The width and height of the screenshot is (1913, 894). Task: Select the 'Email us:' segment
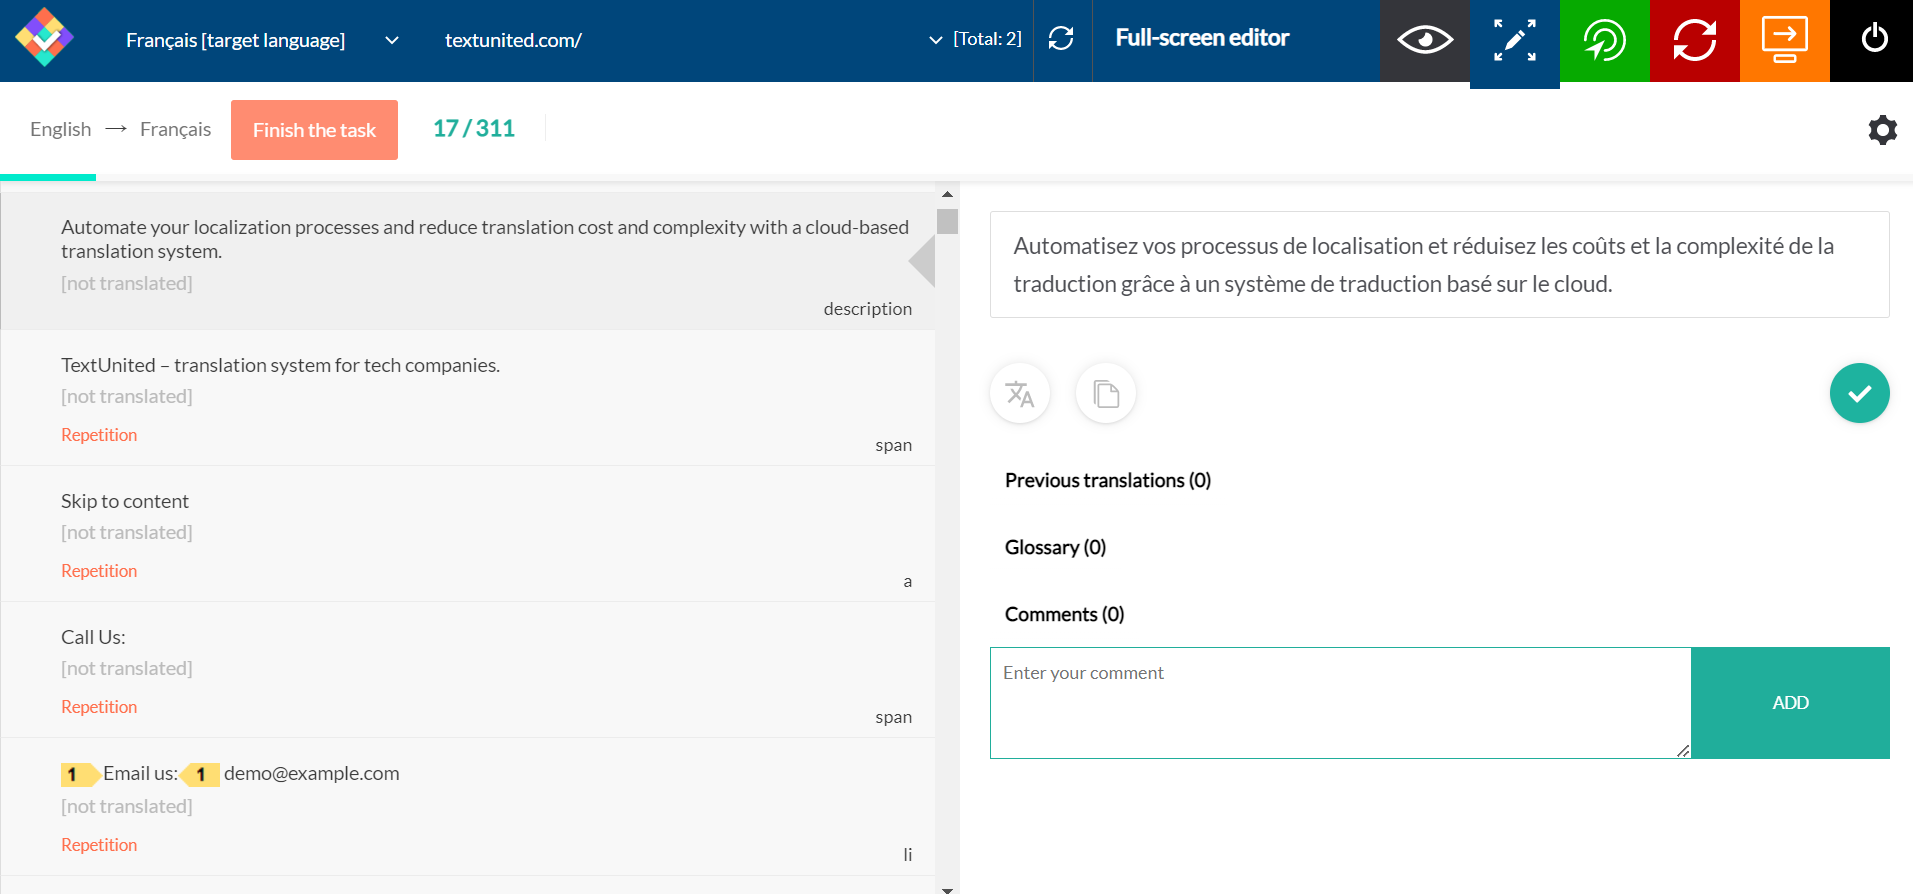[x=468, y=807]
